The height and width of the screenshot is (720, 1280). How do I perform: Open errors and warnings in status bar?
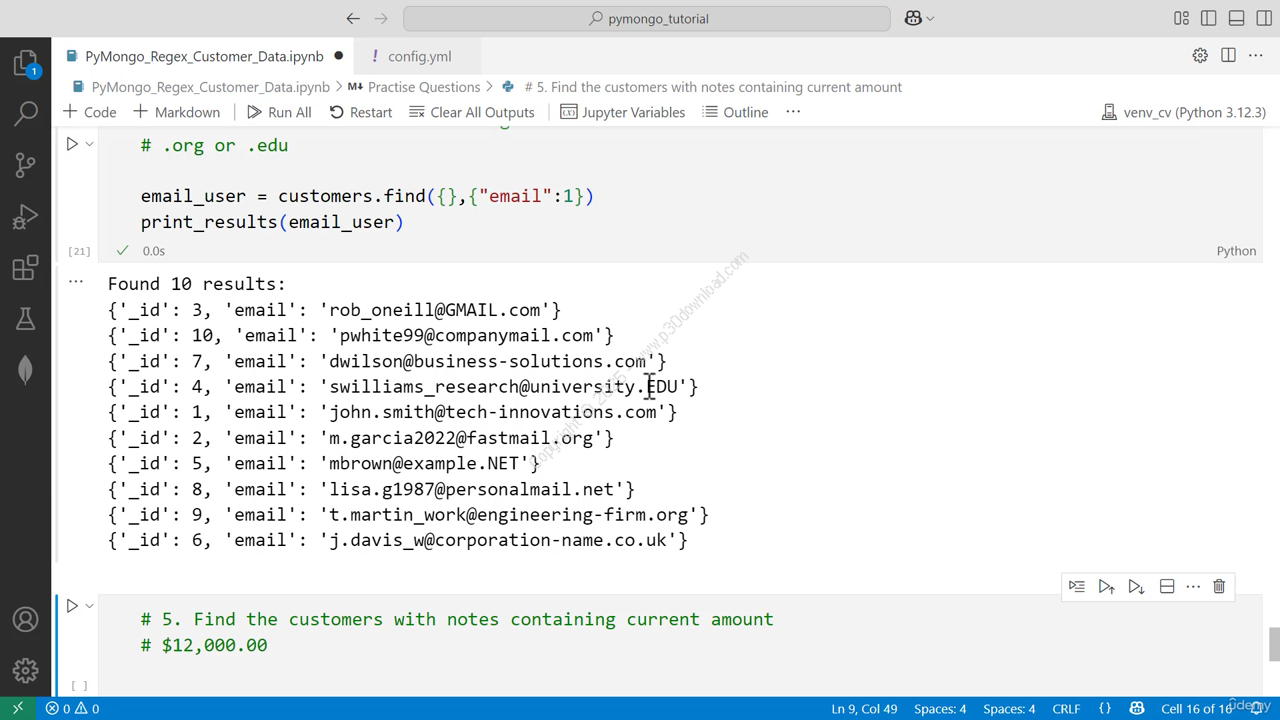point(72,708)
